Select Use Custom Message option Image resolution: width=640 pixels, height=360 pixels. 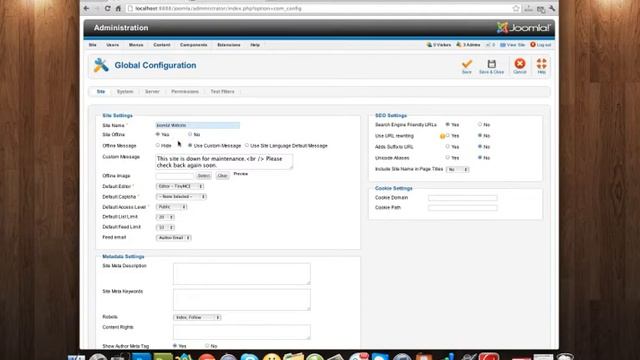(x=190, y=145)
